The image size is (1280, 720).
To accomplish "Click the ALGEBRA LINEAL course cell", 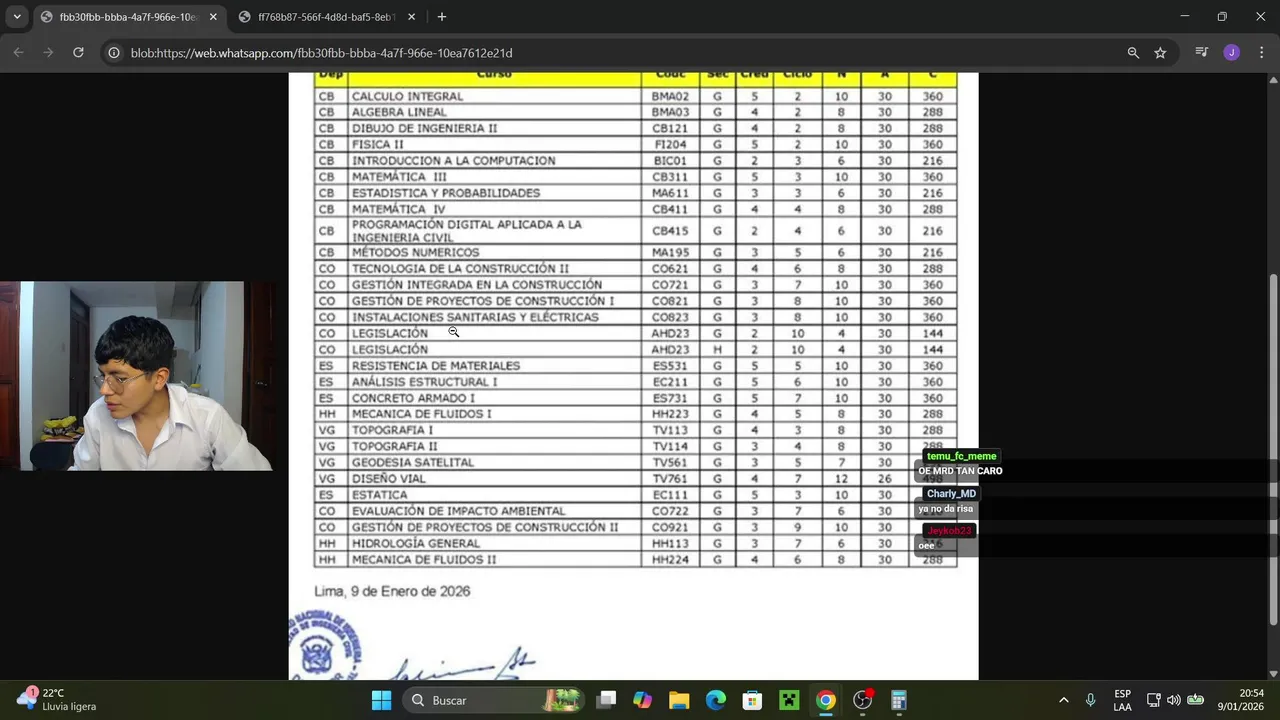I will 494,112.
